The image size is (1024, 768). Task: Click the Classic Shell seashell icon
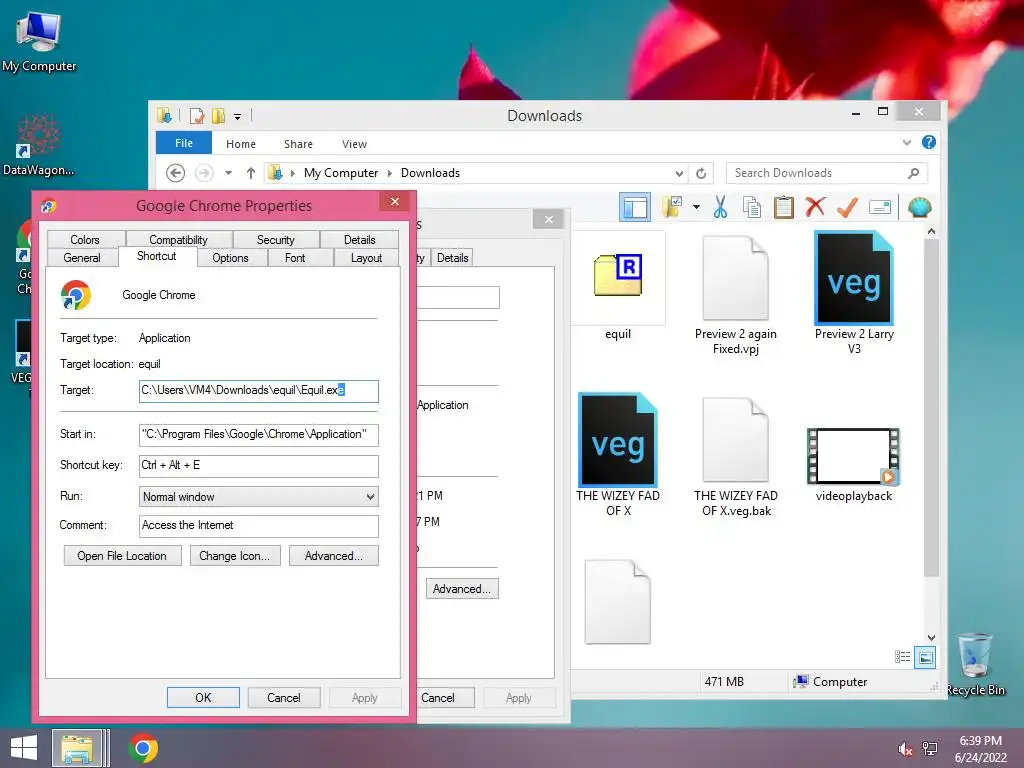[x=920, y=207]
